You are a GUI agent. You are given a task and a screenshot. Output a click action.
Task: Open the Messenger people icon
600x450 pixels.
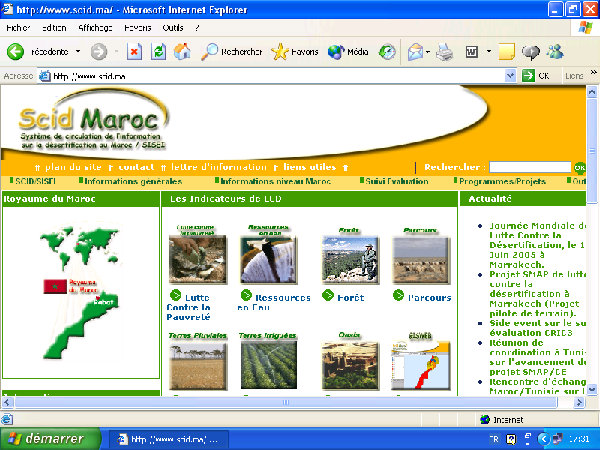coord(555,52)
